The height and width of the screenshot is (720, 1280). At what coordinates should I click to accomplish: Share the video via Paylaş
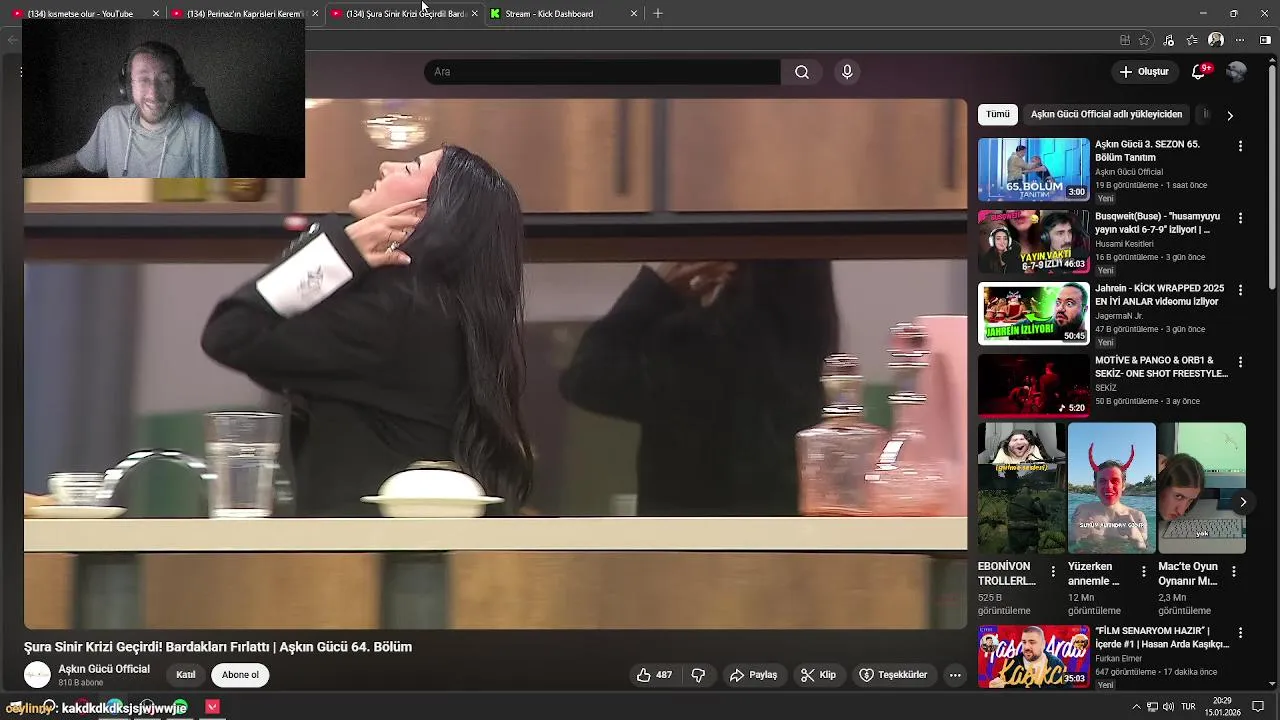point(753,675)
